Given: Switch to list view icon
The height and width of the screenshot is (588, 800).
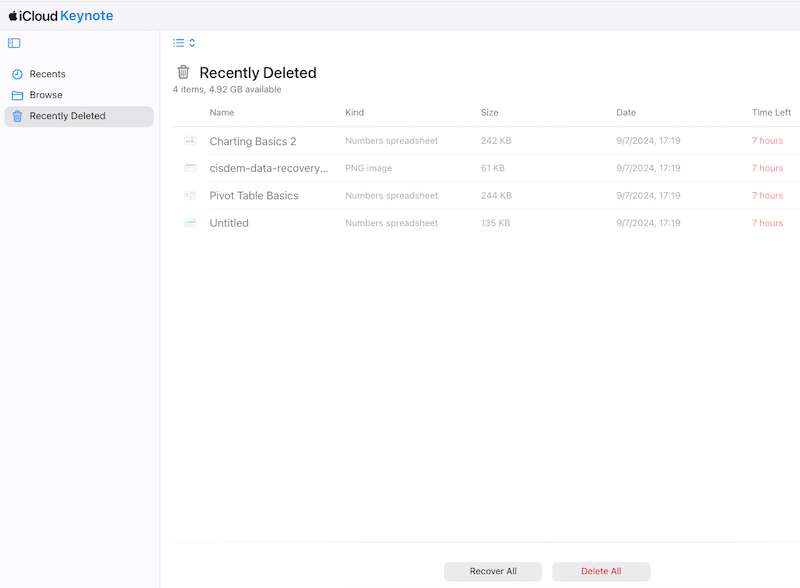Looking at the screenshot, I should click(x=177, y=43).
